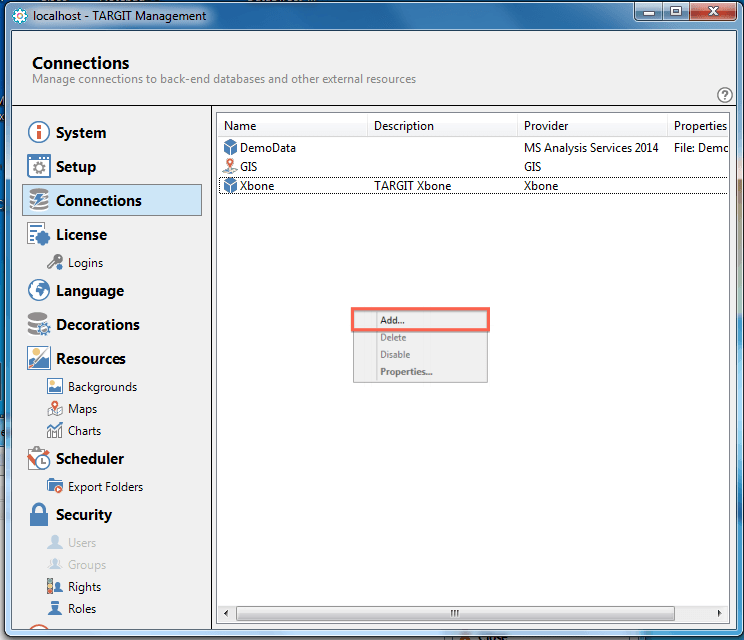Open the Setup section icon
This screenshot has height=640, width=744.
[39, 167]
